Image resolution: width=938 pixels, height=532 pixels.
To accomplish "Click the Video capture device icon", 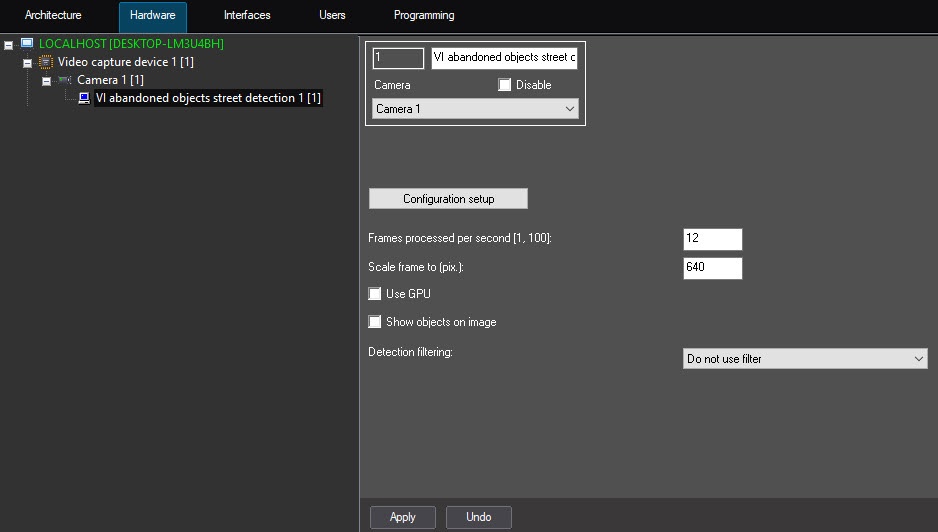I will pos(46,62).
